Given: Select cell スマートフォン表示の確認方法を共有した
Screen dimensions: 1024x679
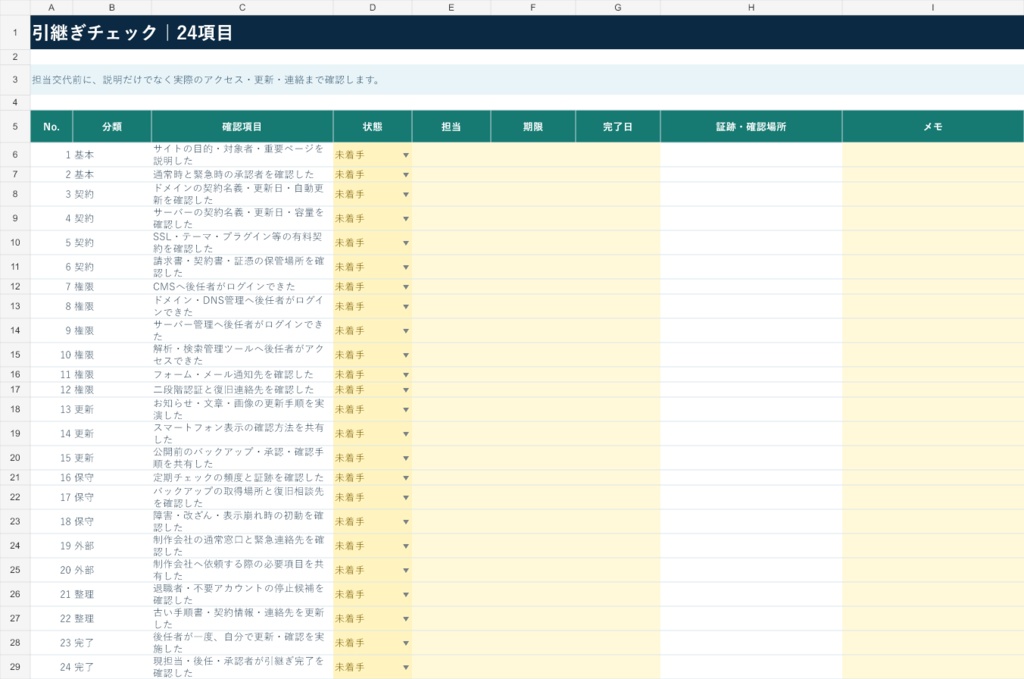Looking at the screenshot, I should (242, 434).
